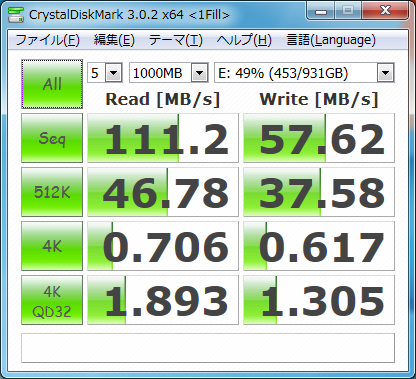Open the 編集(E) menu
The height and width of the screenshot is (379, 416).
114,40
